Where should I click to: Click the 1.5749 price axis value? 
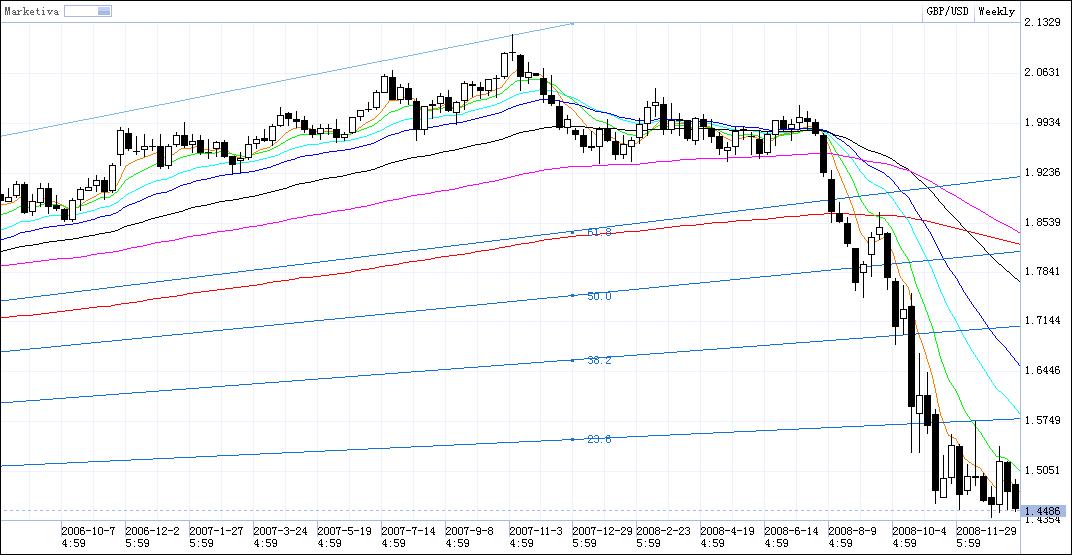[x=1041, y=420]
